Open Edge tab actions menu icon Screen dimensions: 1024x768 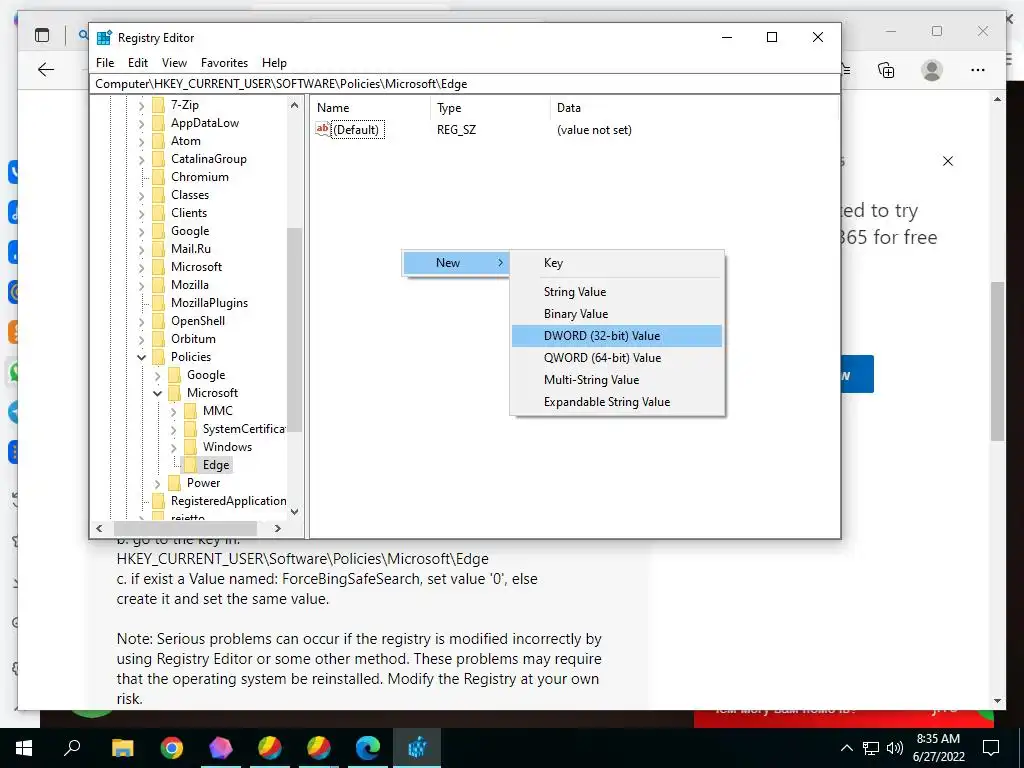42,35
